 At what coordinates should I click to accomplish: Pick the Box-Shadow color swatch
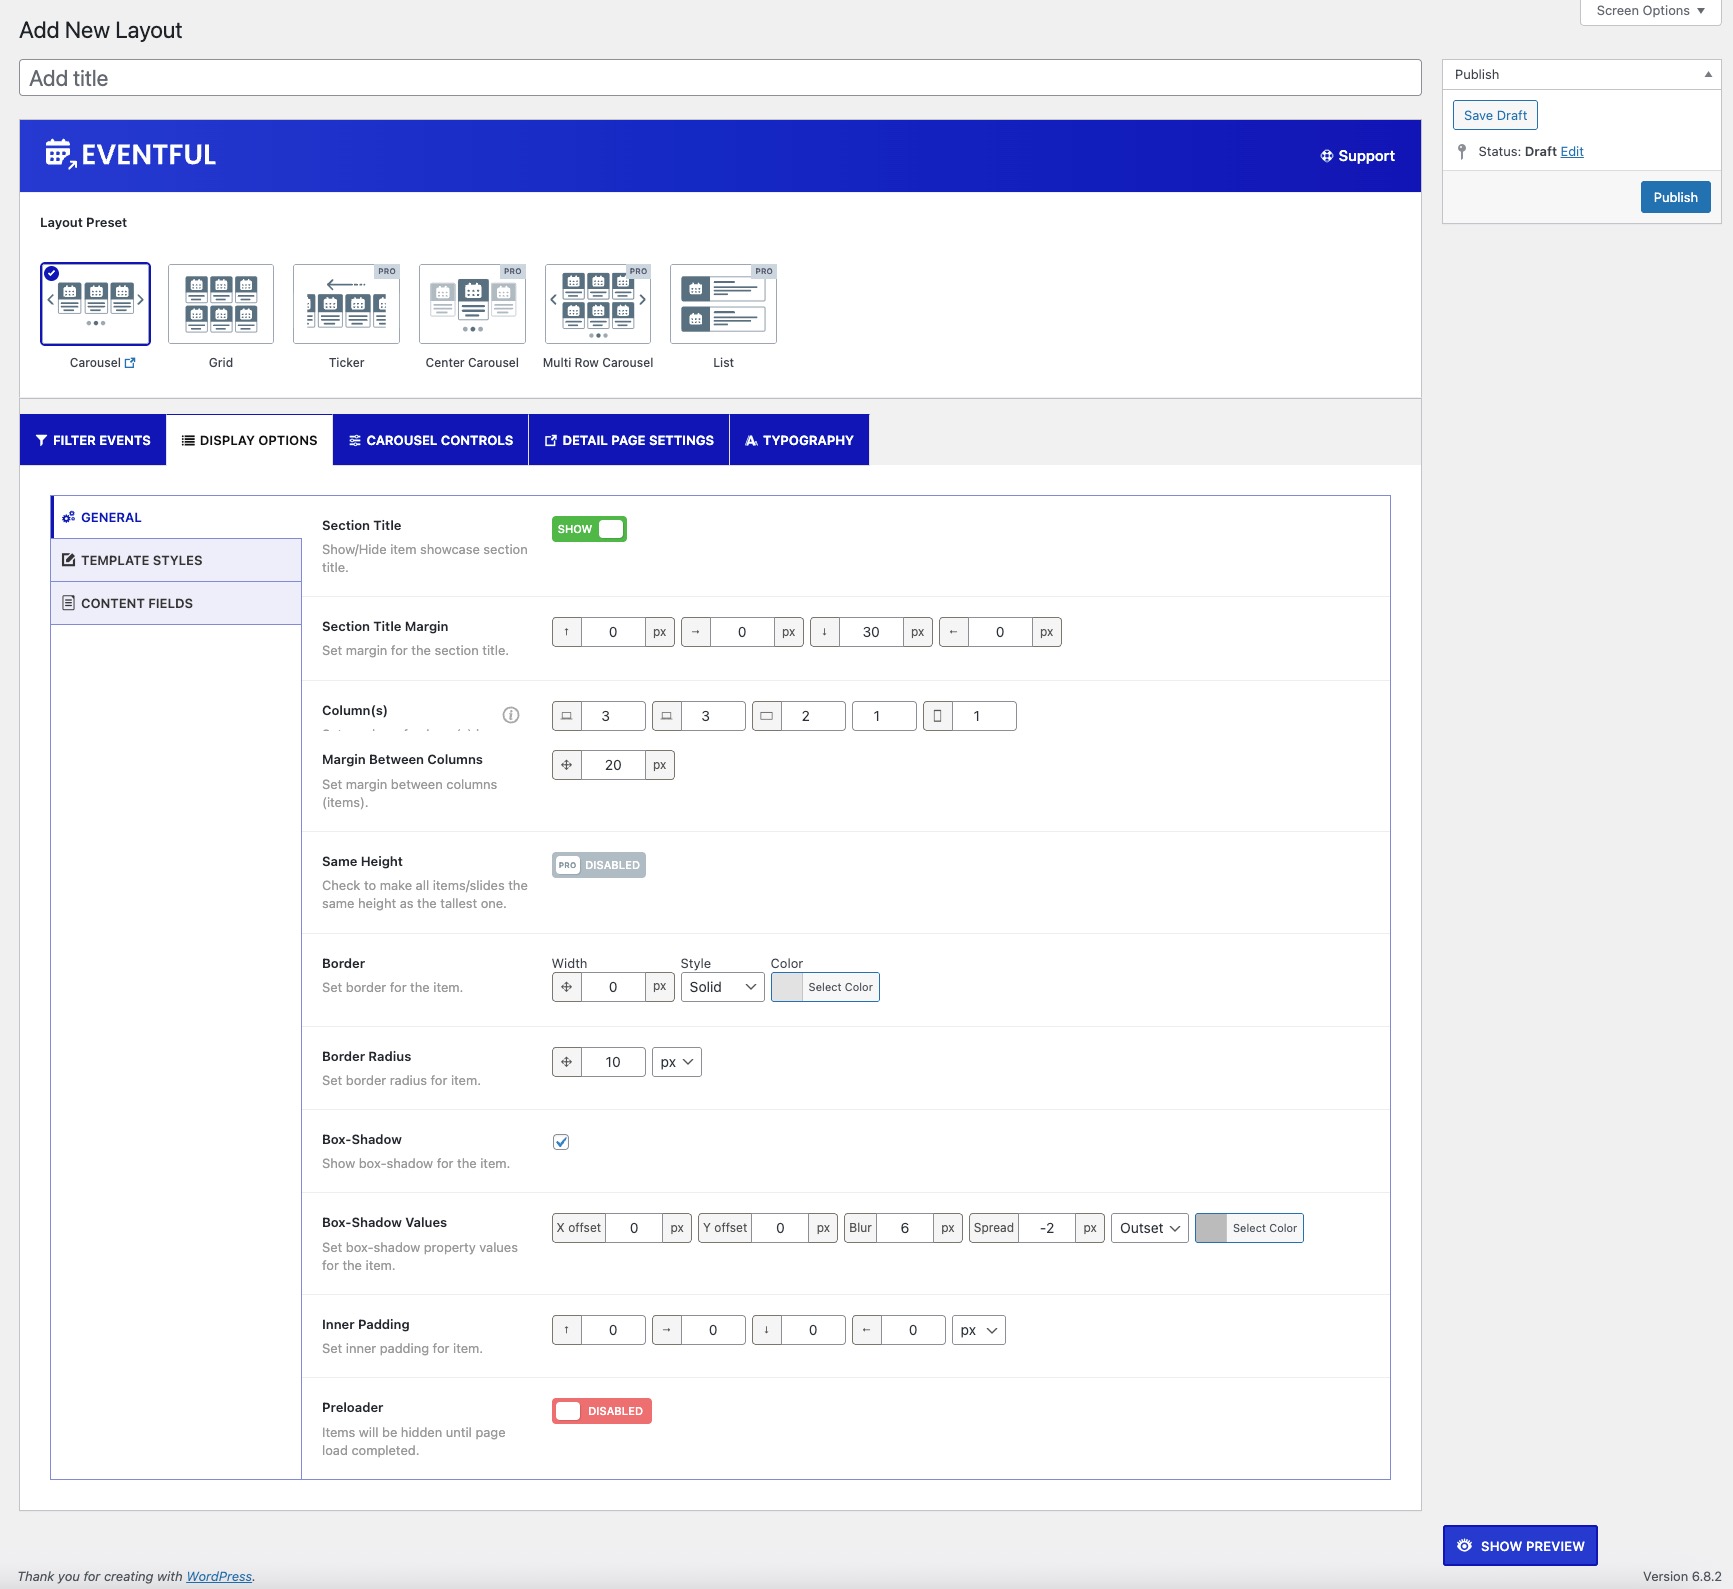(x=1212, y=1228)
